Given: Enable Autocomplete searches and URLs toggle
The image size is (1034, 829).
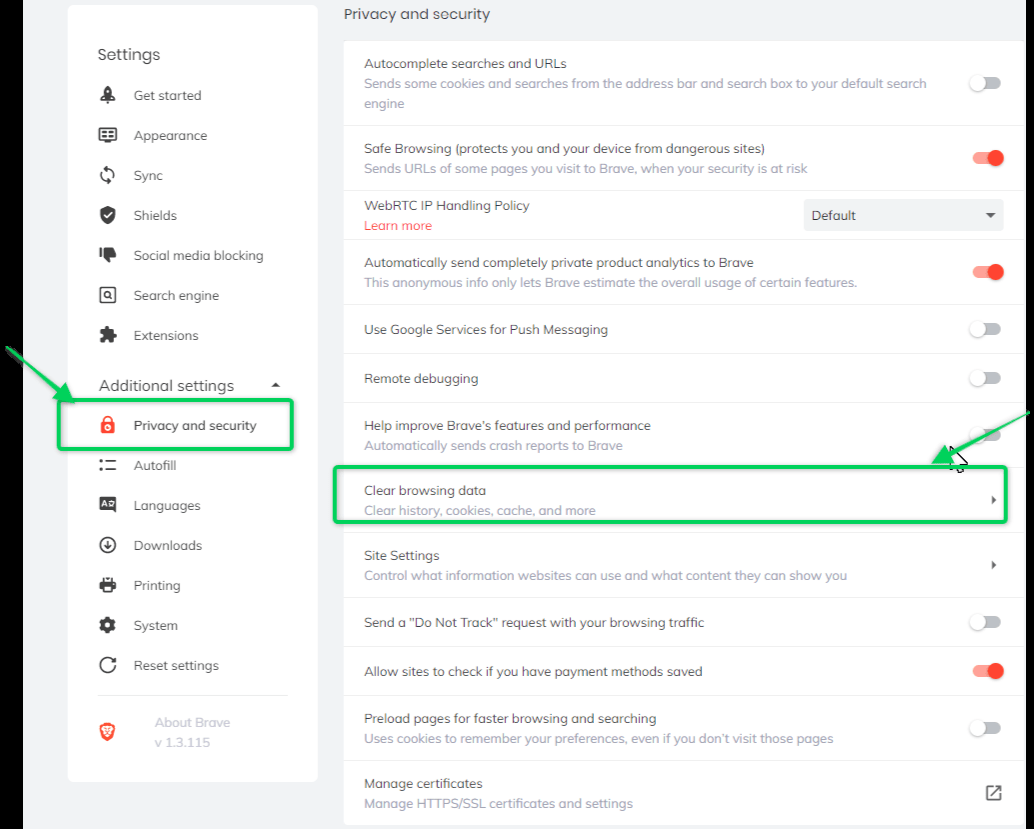Looking at the screenshot, I should point(985,83).
